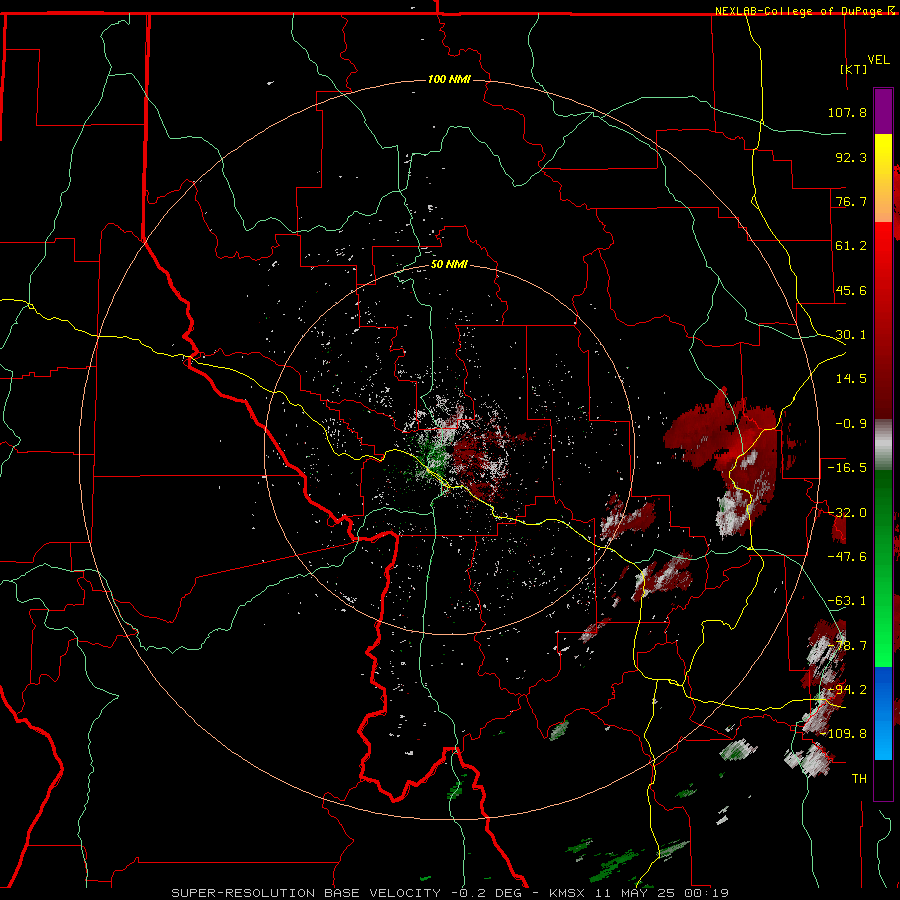Select the -109.8 scale value
Screen dimensions: 900x900
click(844, 734)
